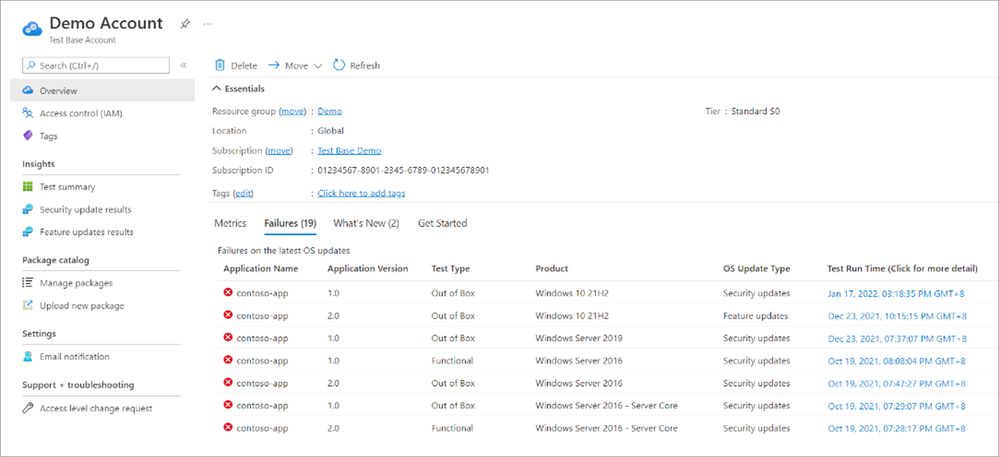Open Email notification settings
The width and height of the screenshot is (999, 457).
74,357
